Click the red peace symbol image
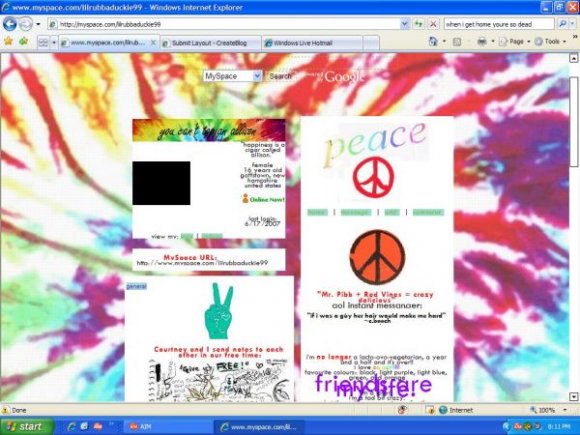580x435 pixels. (374, 177)
